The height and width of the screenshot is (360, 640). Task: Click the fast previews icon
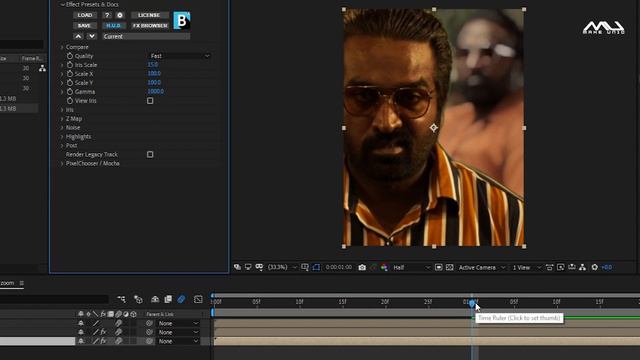click(x=560, y=267)
